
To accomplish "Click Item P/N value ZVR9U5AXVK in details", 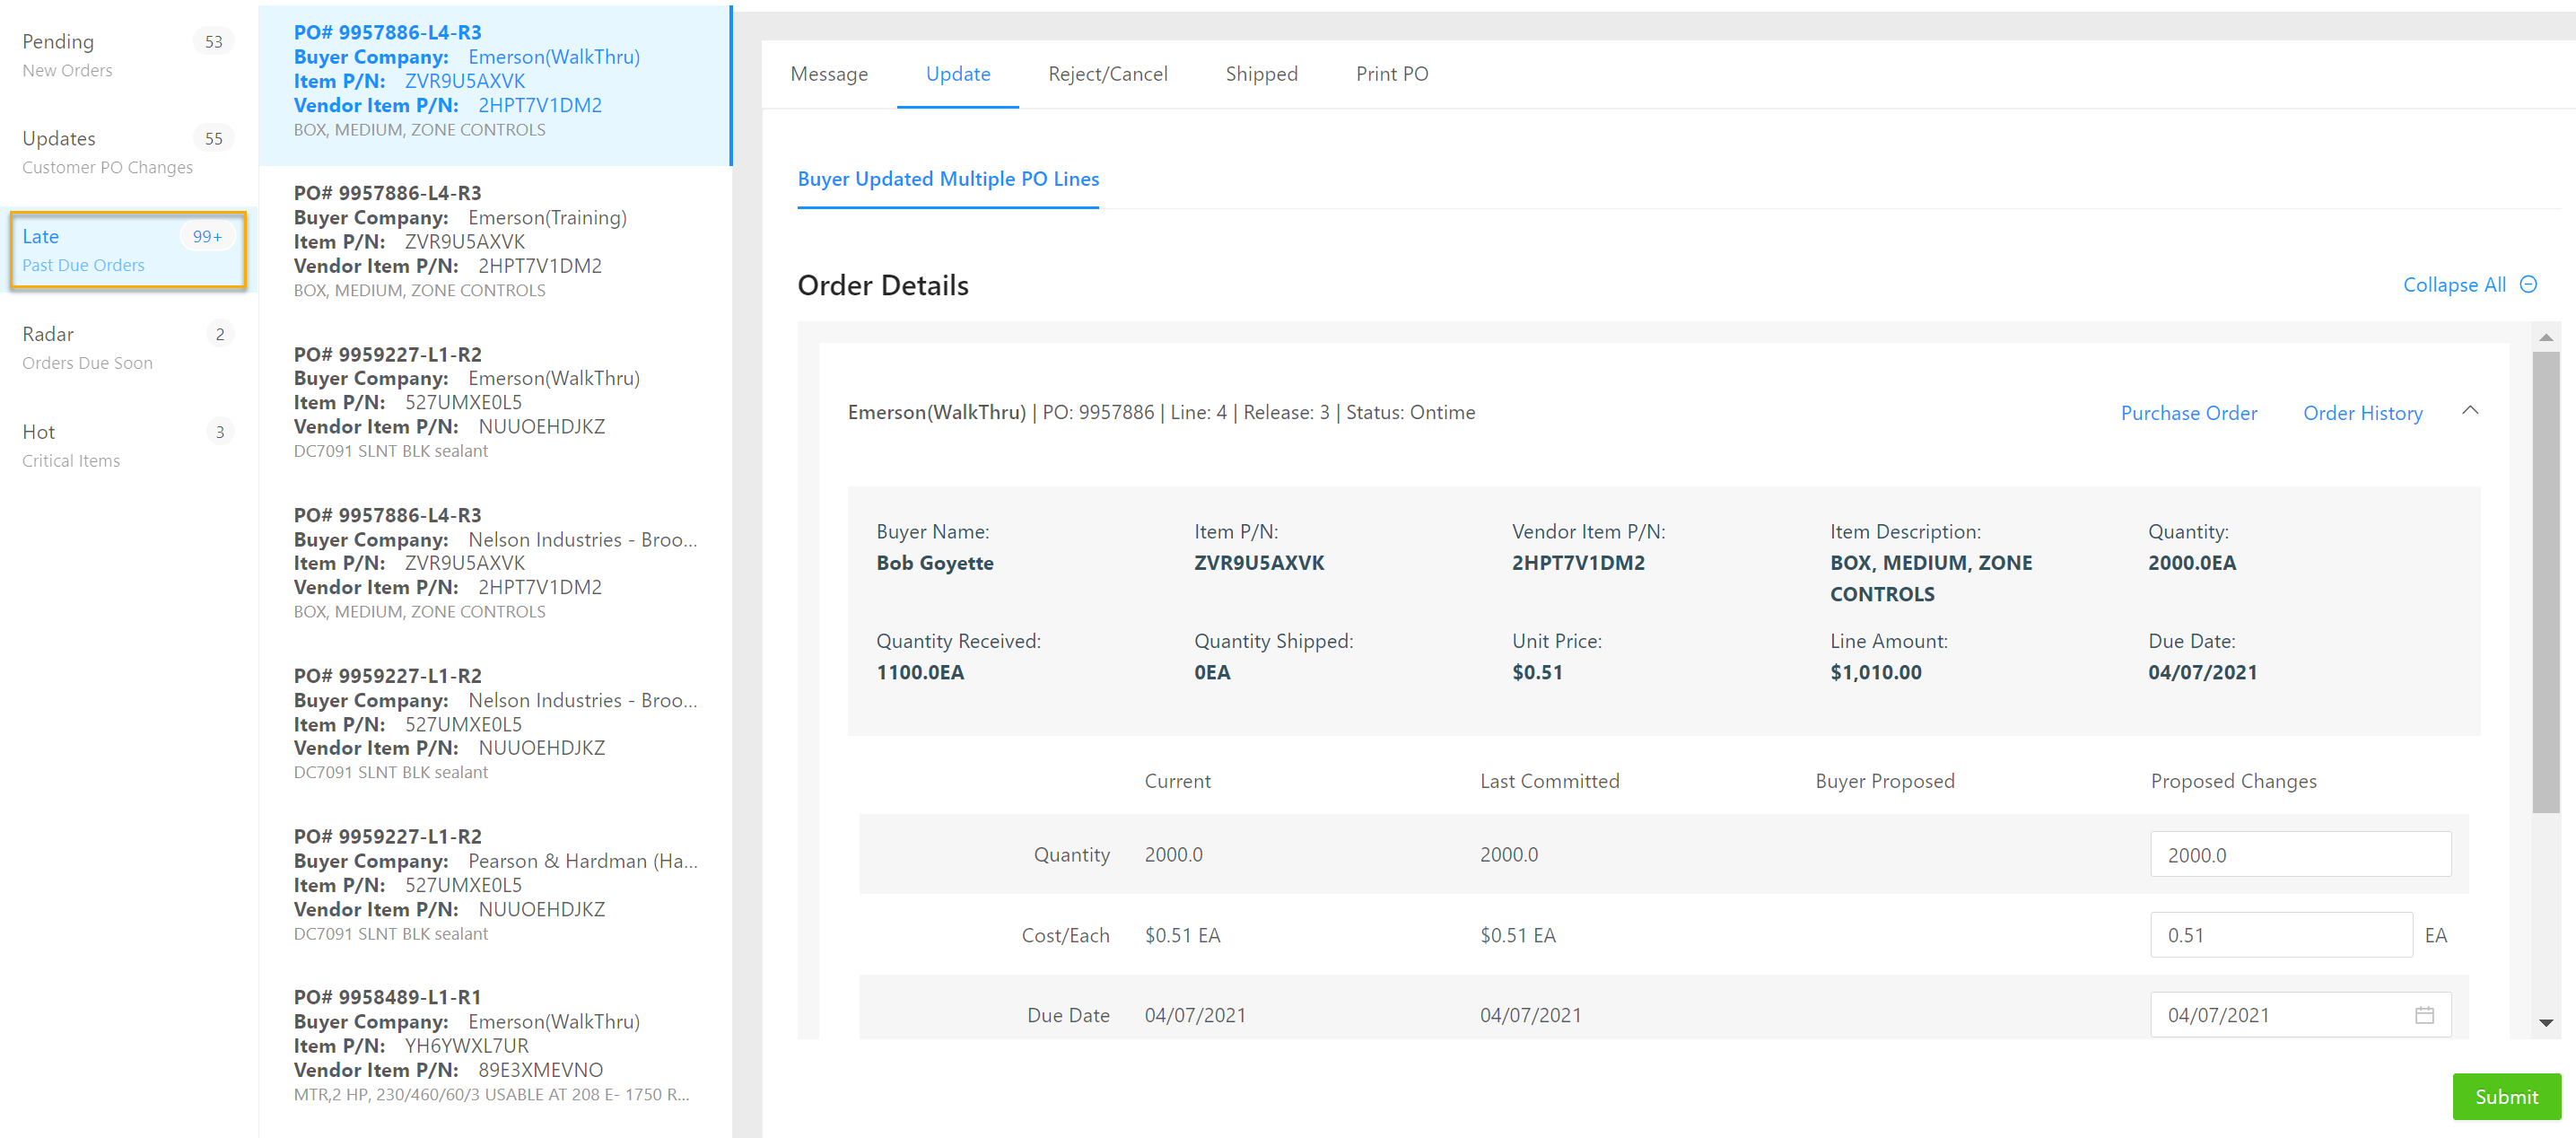I will 1259,563.
